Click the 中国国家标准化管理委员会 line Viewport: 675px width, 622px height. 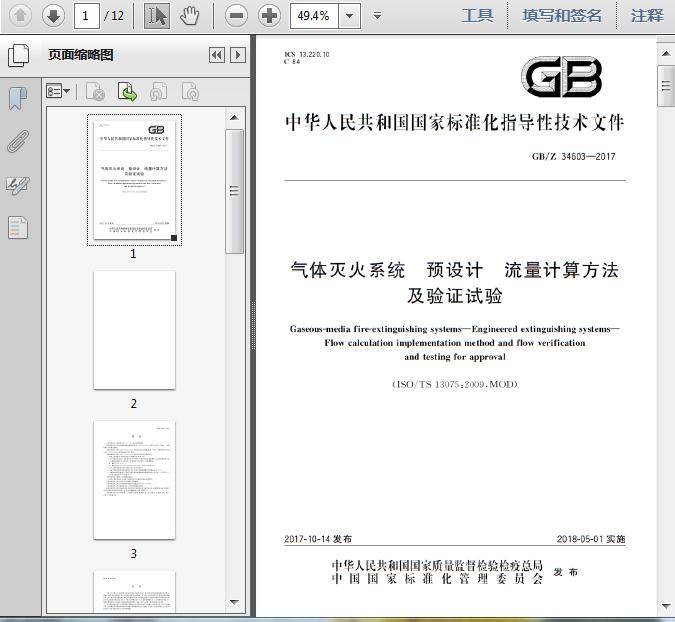[437, 579]
